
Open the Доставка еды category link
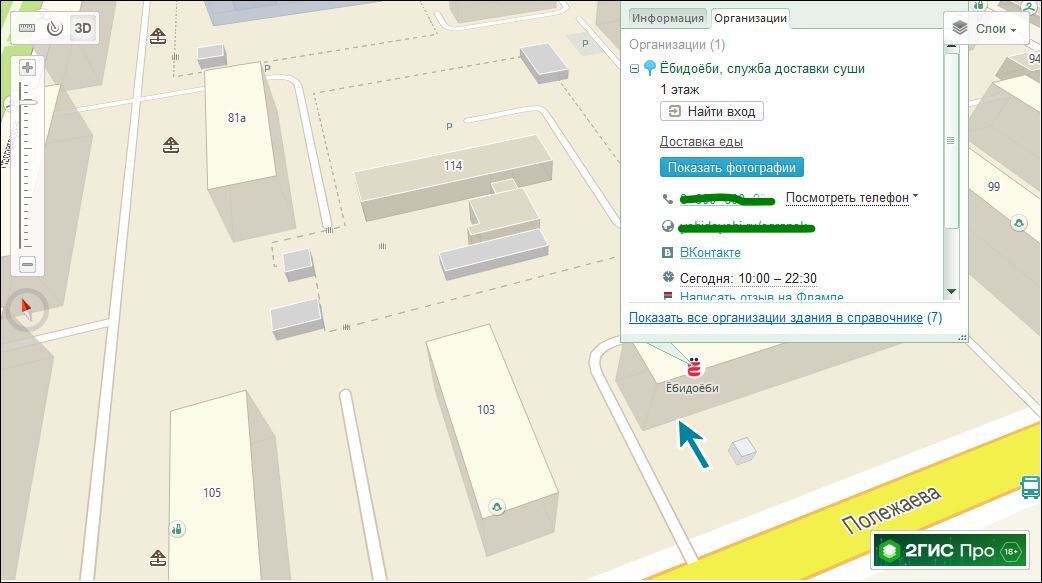(700, 142)
